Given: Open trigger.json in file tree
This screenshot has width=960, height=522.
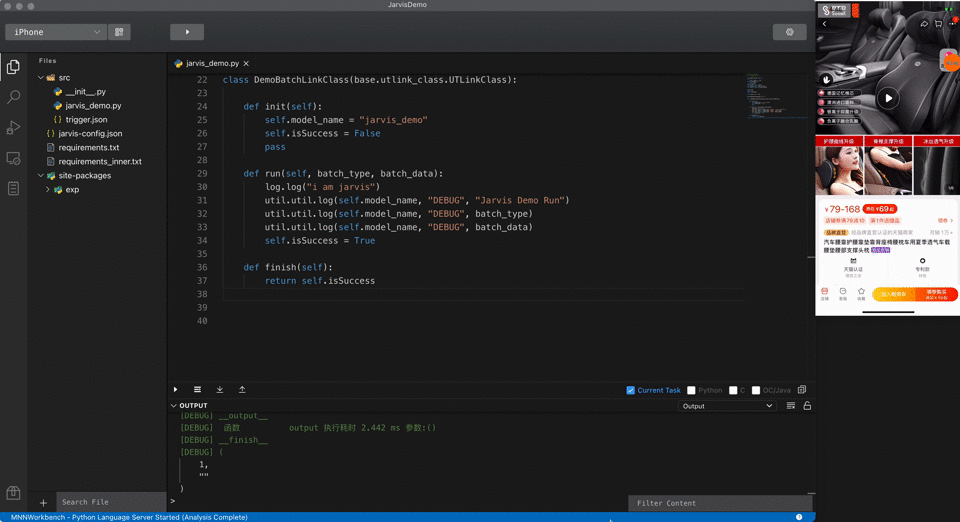Looking at the screenshot, I should pyautogui.click(x=86, y=120).
